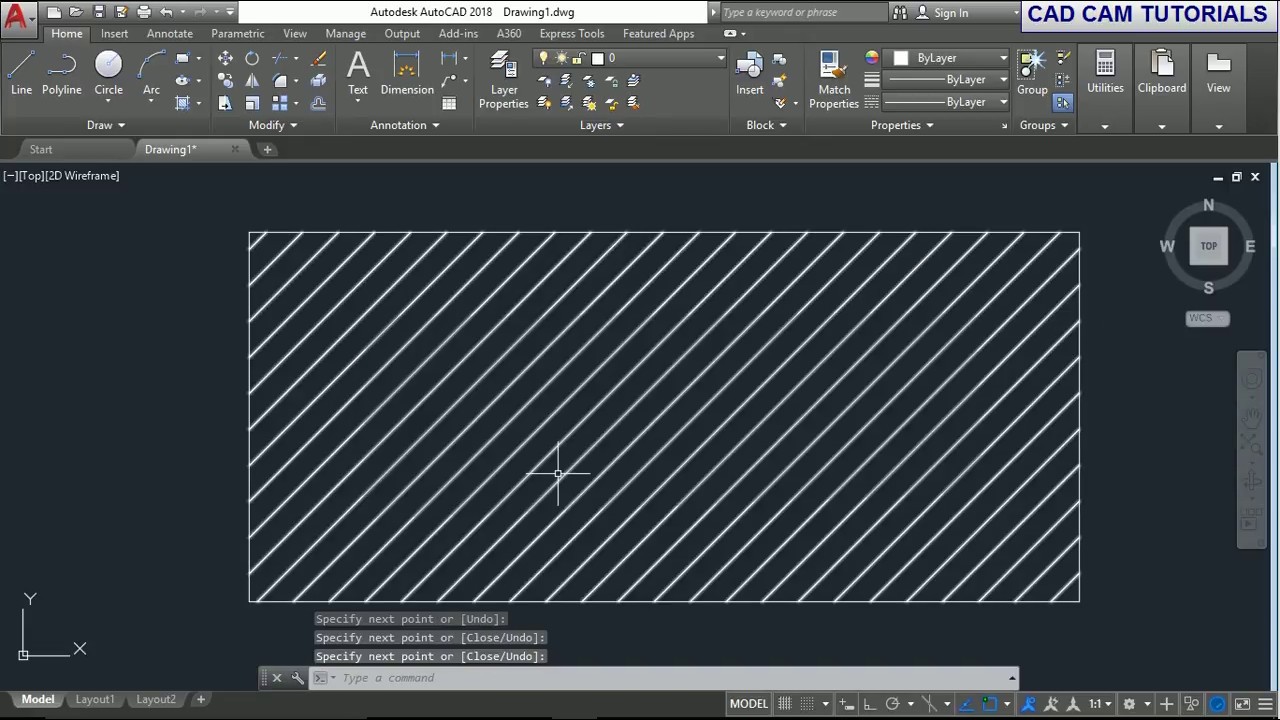Screen dimensions: 1280x720
Task: Click the MODEL space button
Action: pos(748,704)
